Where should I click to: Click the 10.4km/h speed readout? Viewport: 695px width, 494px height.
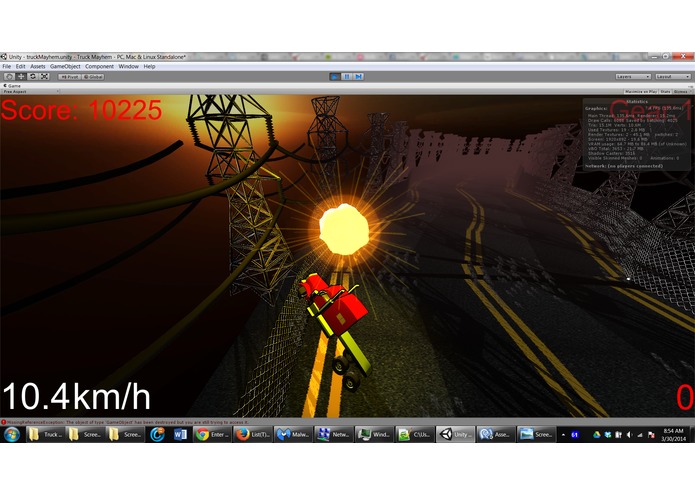coord(77,397)
